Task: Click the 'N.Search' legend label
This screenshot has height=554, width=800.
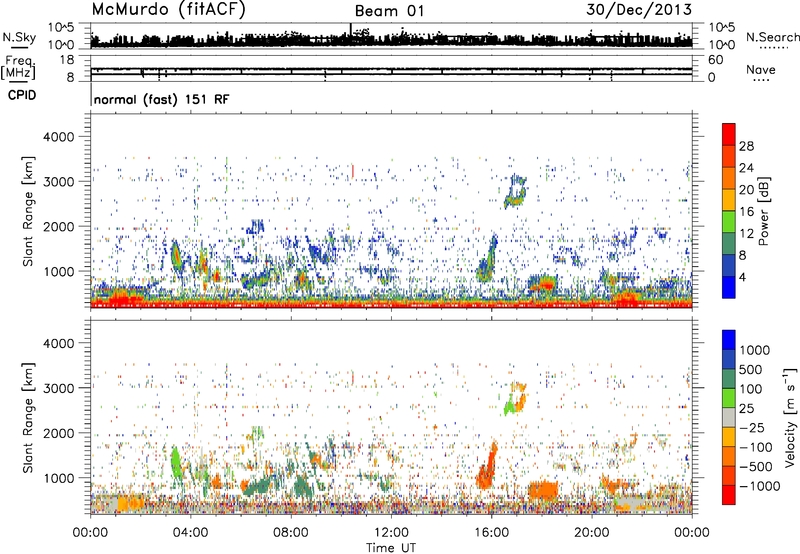Action: 772,37
